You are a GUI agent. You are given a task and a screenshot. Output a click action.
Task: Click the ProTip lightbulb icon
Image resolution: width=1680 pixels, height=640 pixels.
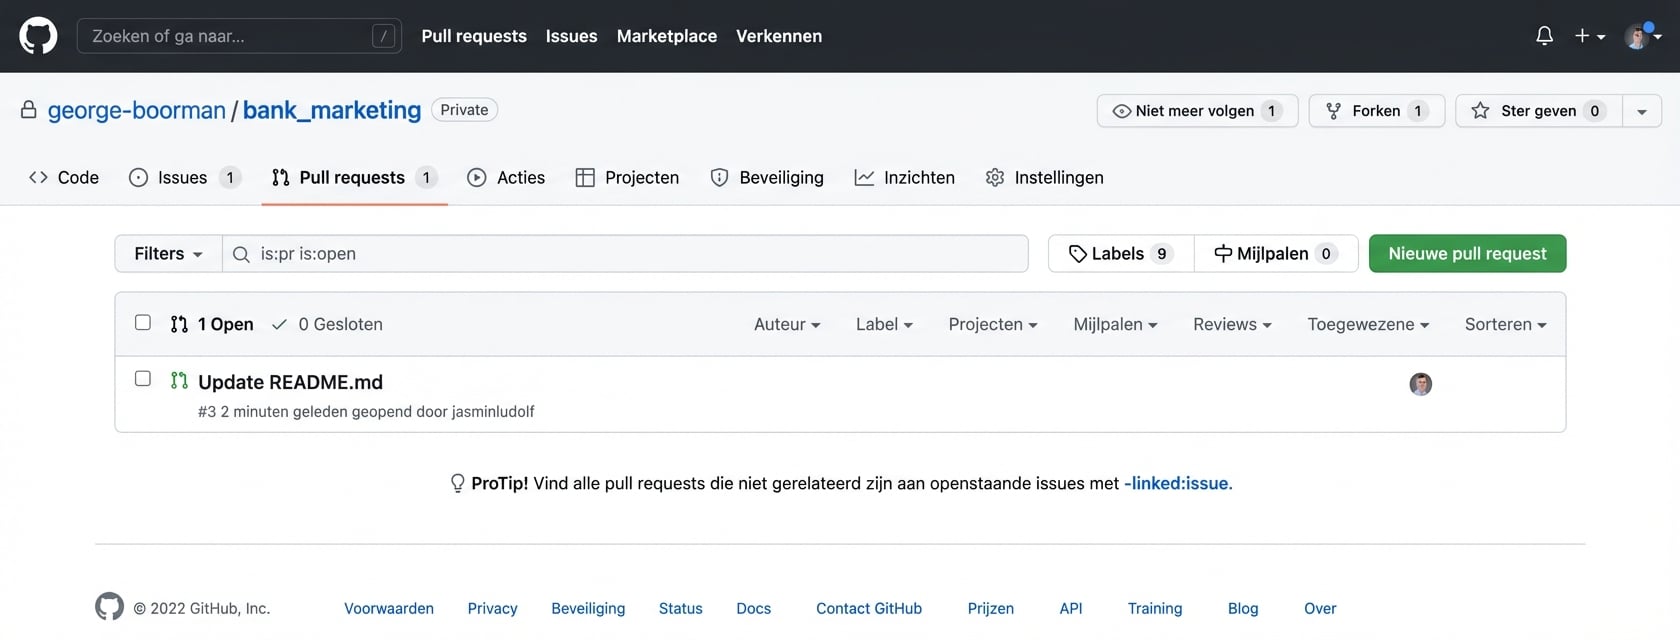click(x=457, y=483)
